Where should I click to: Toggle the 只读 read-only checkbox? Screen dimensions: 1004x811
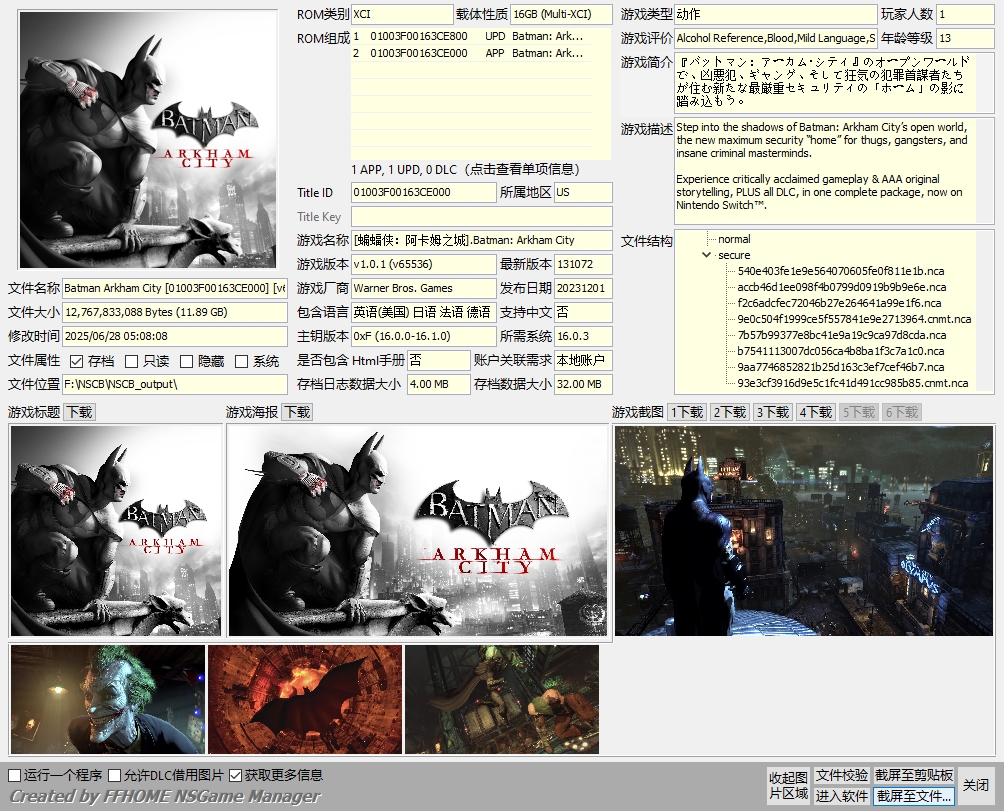[x=131, y=362]
